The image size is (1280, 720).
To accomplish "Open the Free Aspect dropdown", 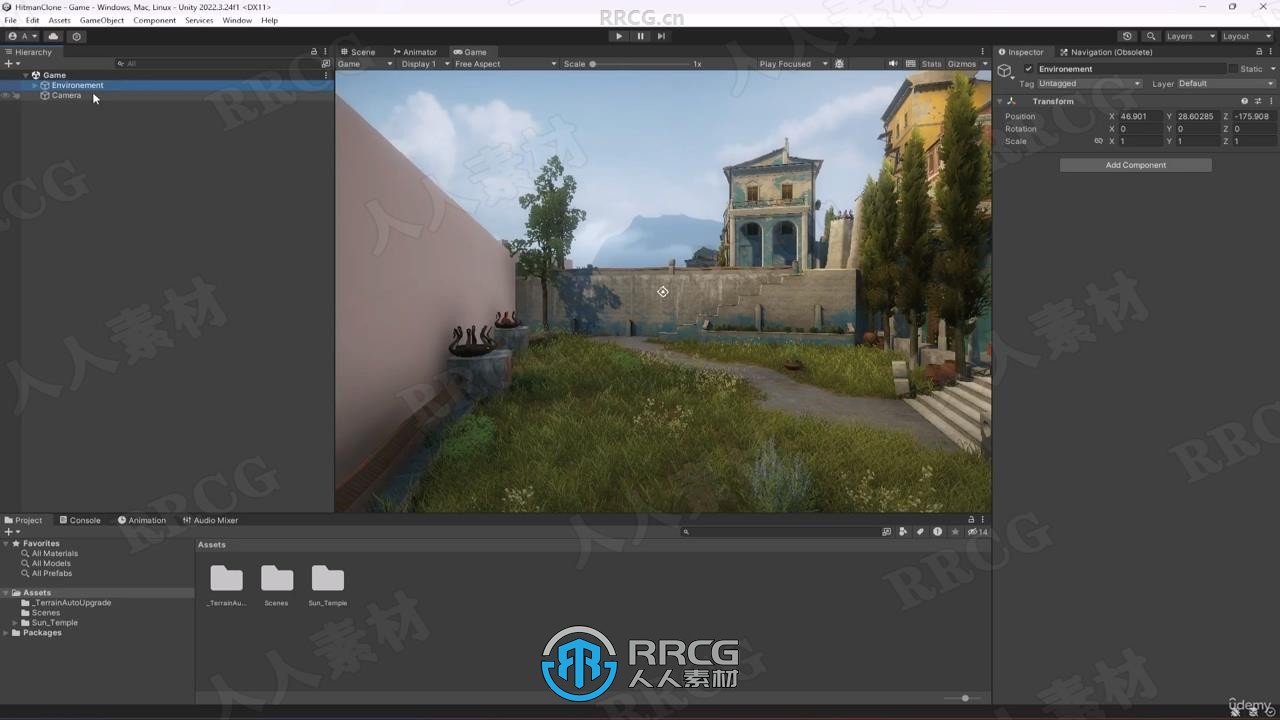I will click(x=505, y=64).
